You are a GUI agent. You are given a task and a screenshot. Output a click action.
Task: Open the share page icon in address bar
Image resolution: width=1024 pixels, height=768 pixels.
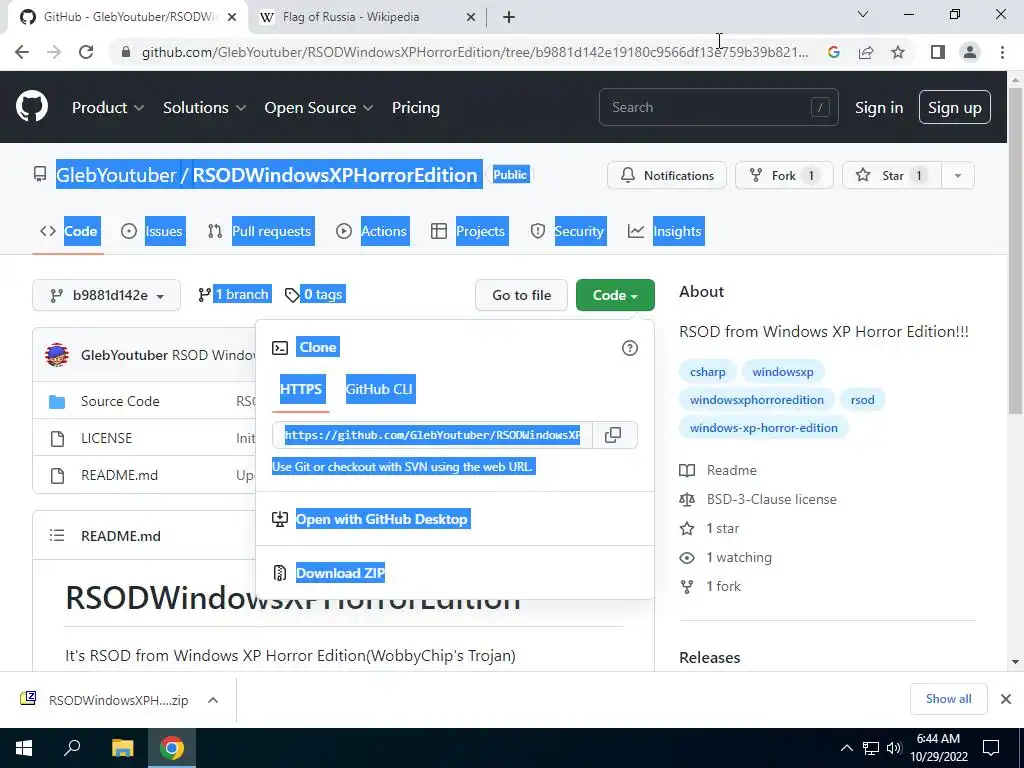pos(866,52)
